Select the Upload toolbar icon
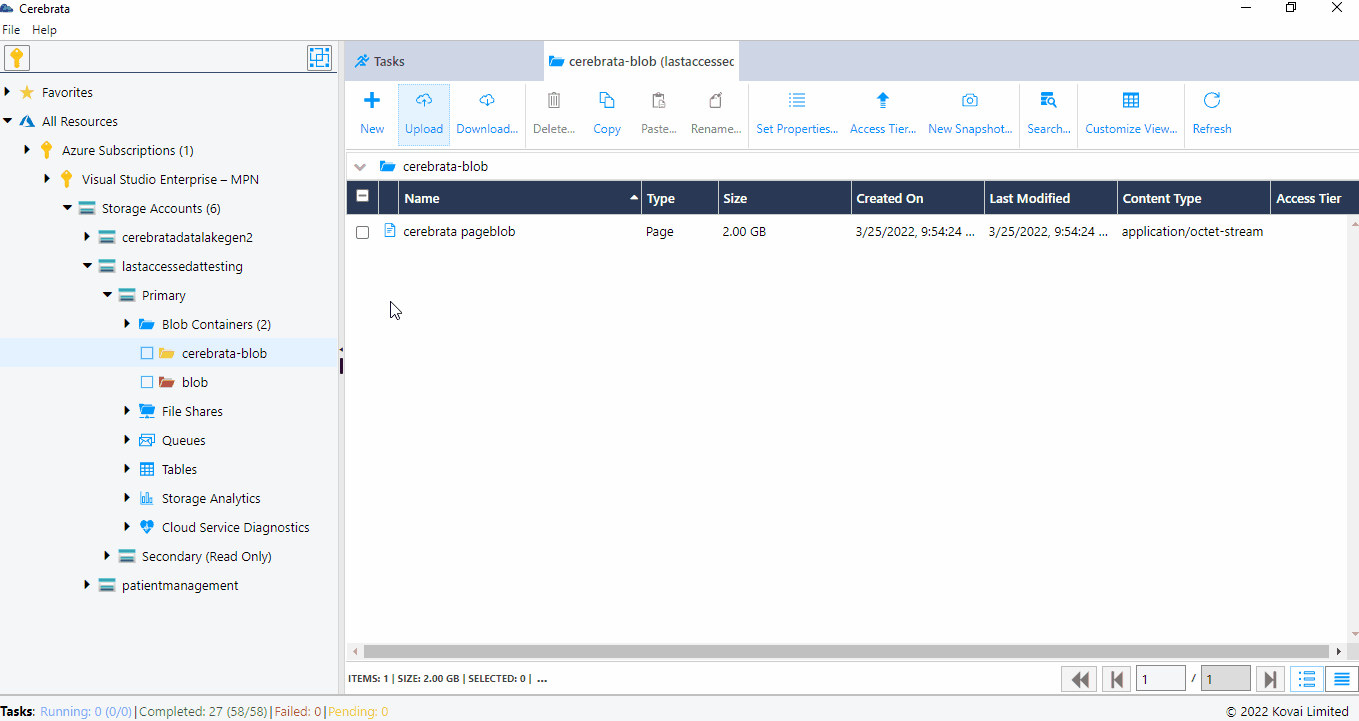The image size is (1359, 721). point(423,110)
